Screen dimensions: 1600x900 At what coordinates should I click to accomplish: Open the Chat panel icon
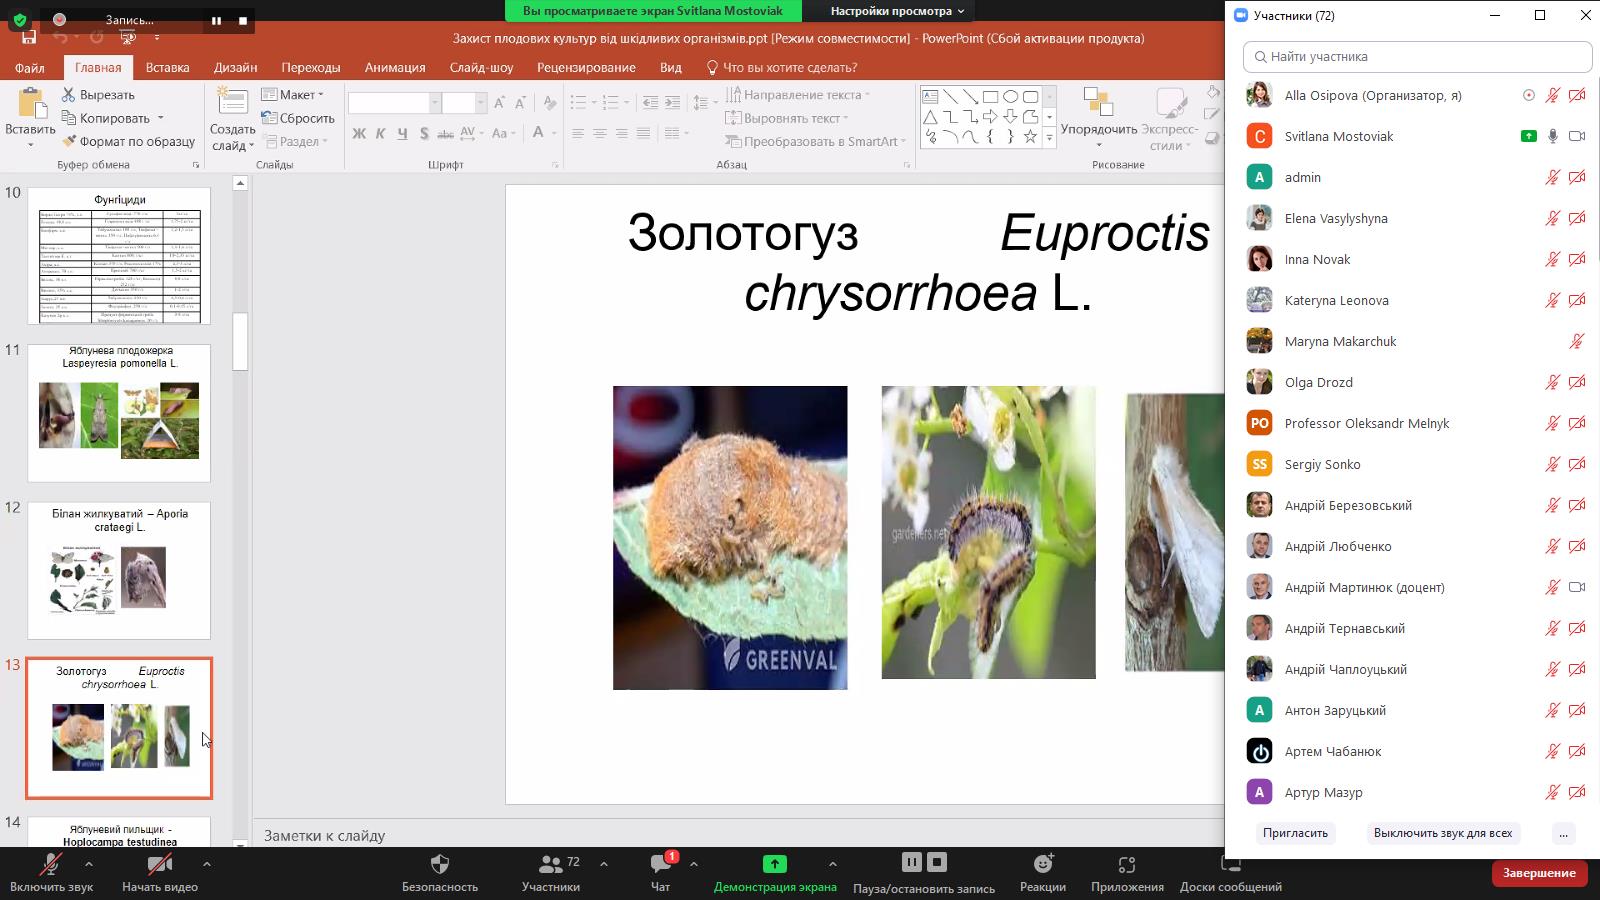tap(660, 864)
